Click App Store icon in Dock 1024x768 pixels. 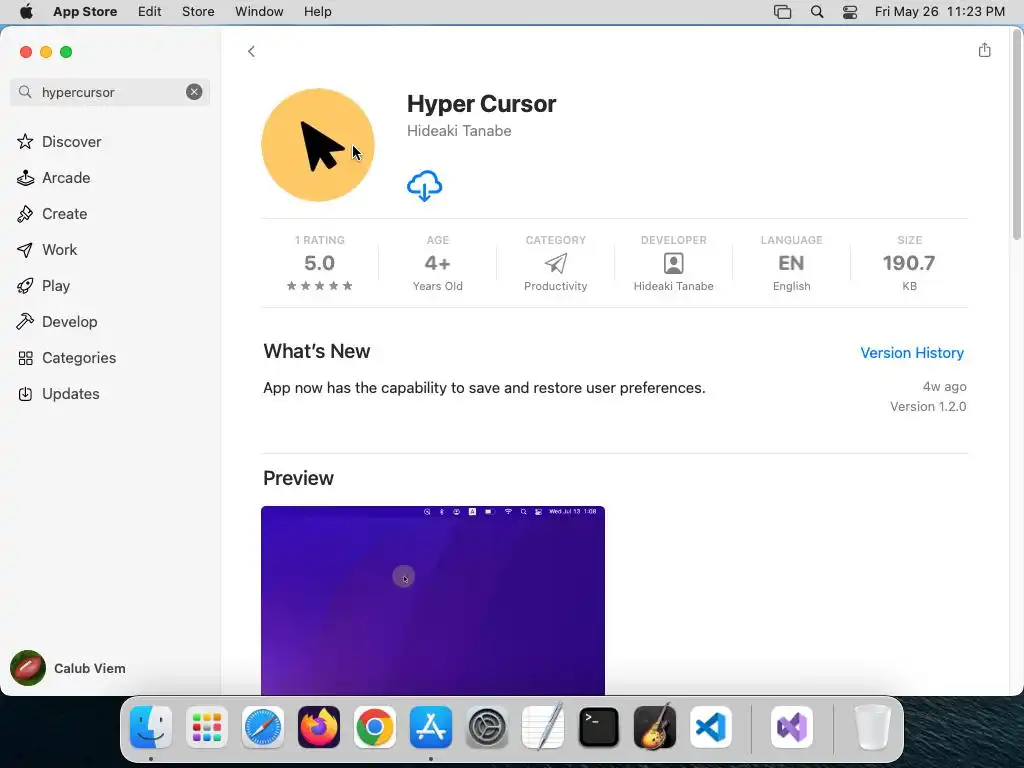pos(431,727)
